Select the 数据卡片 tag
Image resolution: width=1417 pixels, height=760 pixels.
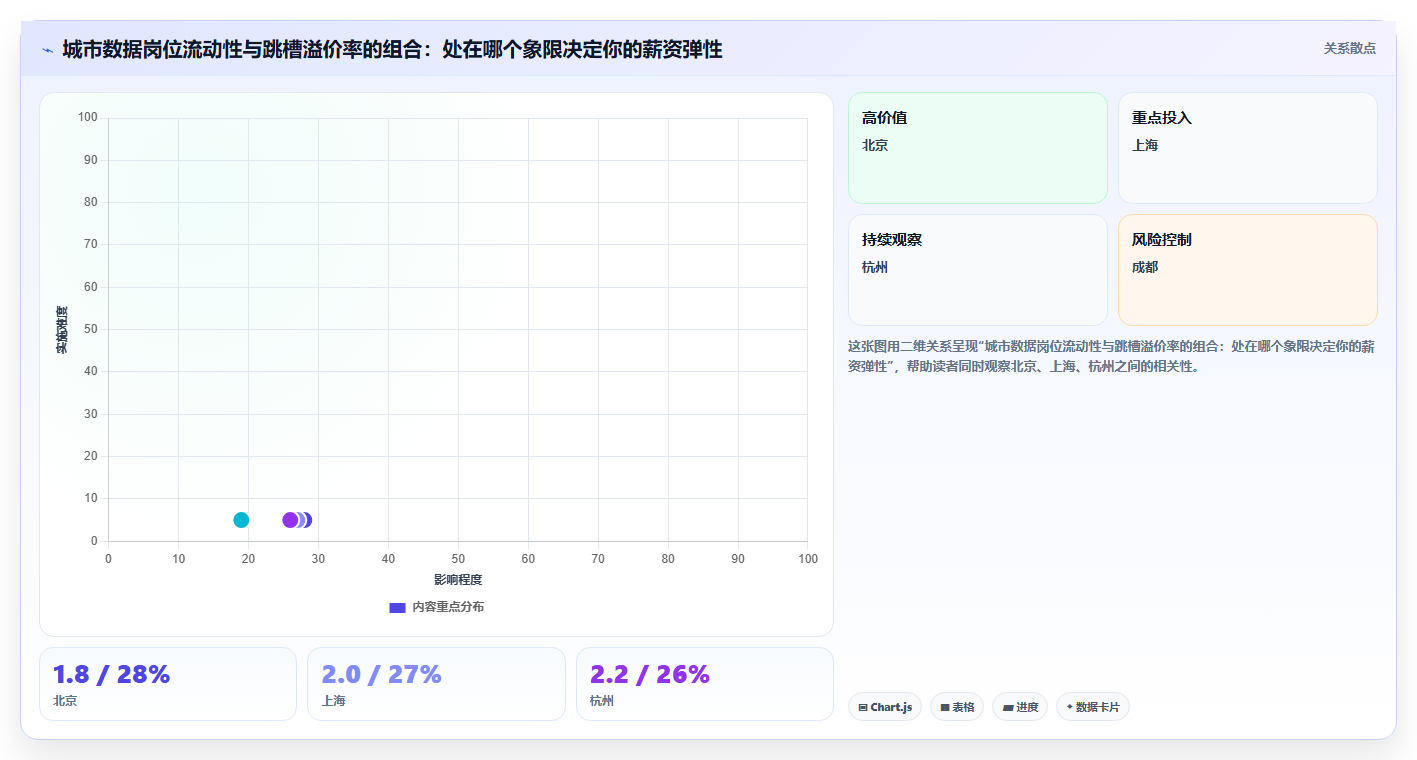click(1093, 707)
